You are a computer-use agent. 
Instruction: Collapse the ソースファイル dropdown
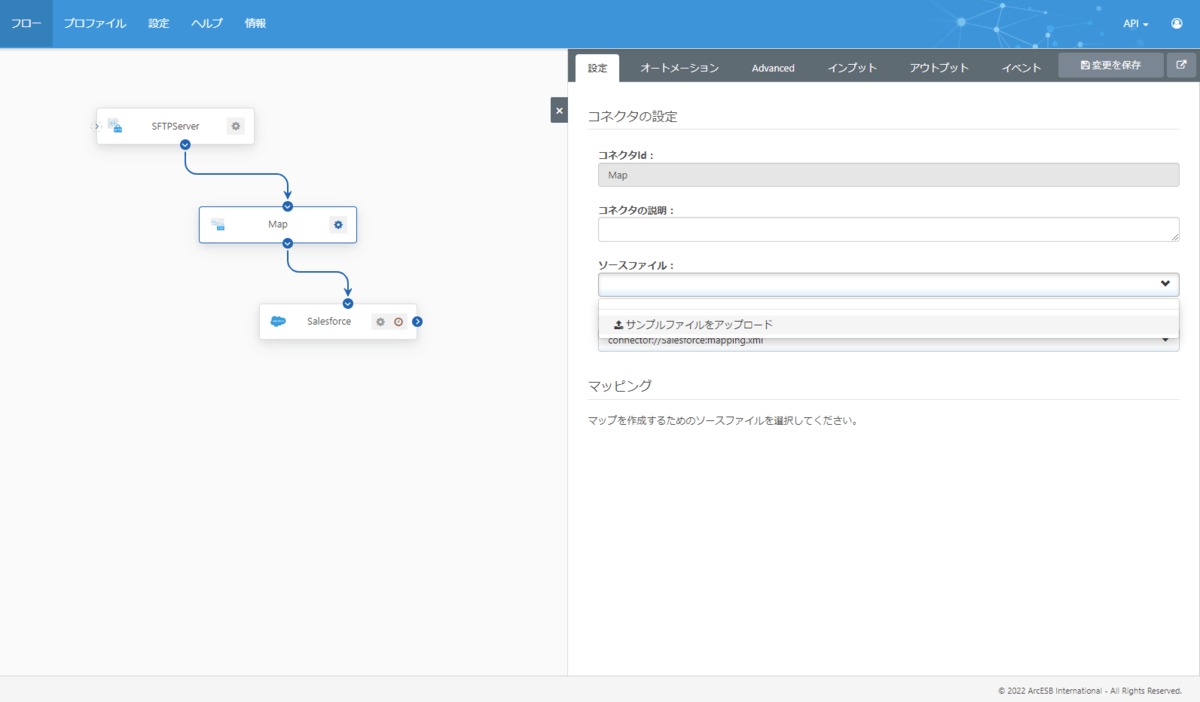coord(1165,284)
